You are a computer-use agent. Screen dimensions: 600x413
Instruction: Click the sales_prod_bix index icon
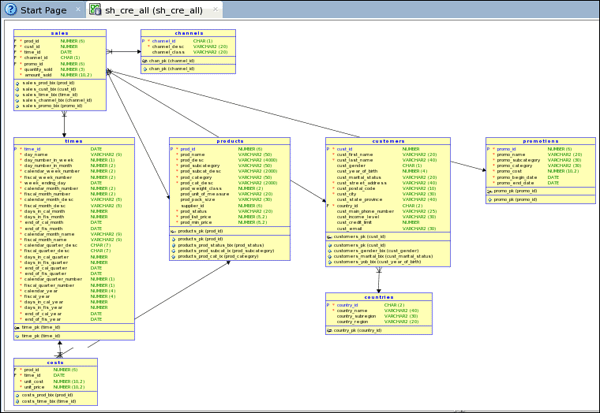[x=17, y=83]
